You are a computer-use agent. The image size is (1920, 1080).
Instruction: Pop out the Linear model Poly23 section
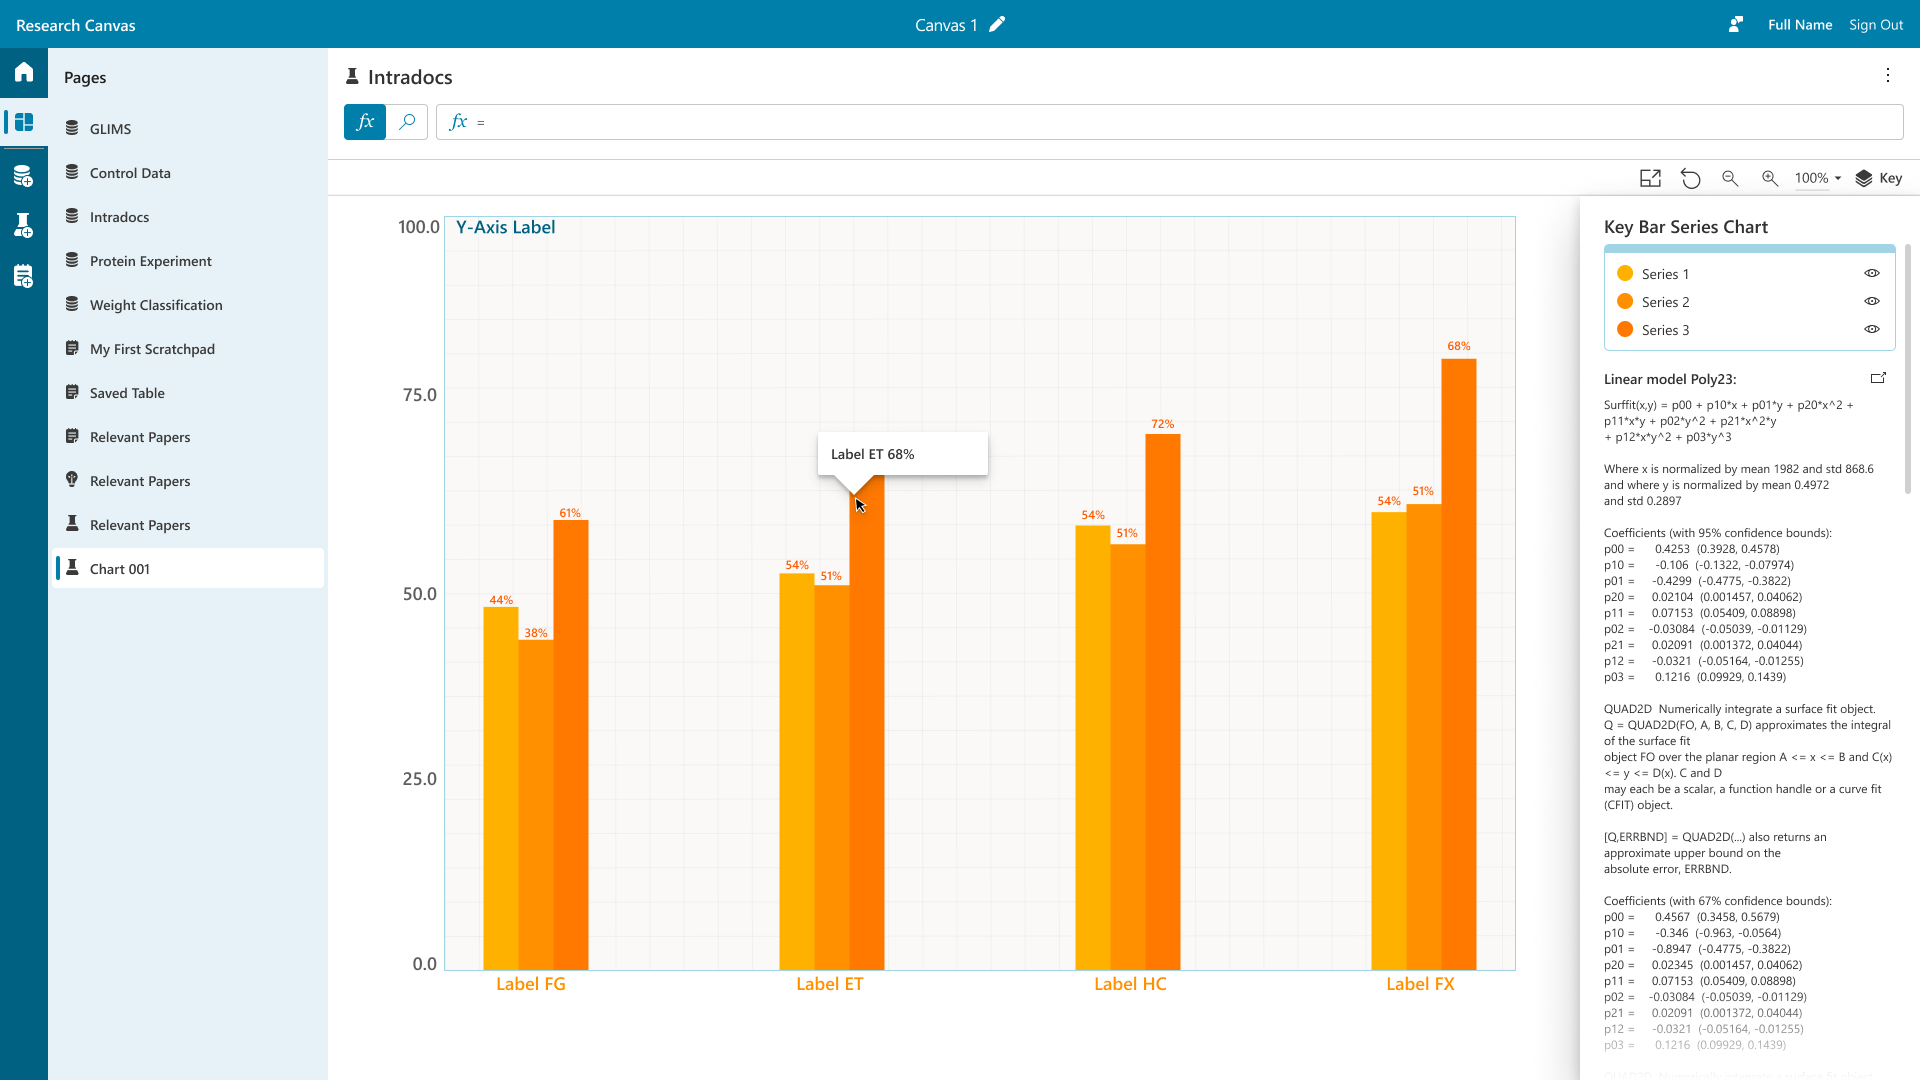point(1878,378)
